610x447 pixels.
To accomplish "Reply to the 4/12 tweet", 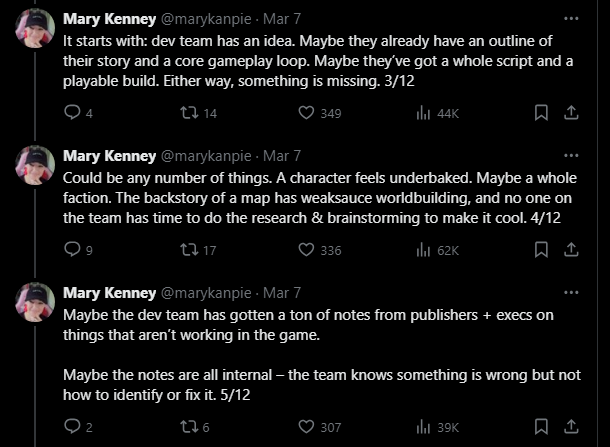I will click(x=71, y=250).
